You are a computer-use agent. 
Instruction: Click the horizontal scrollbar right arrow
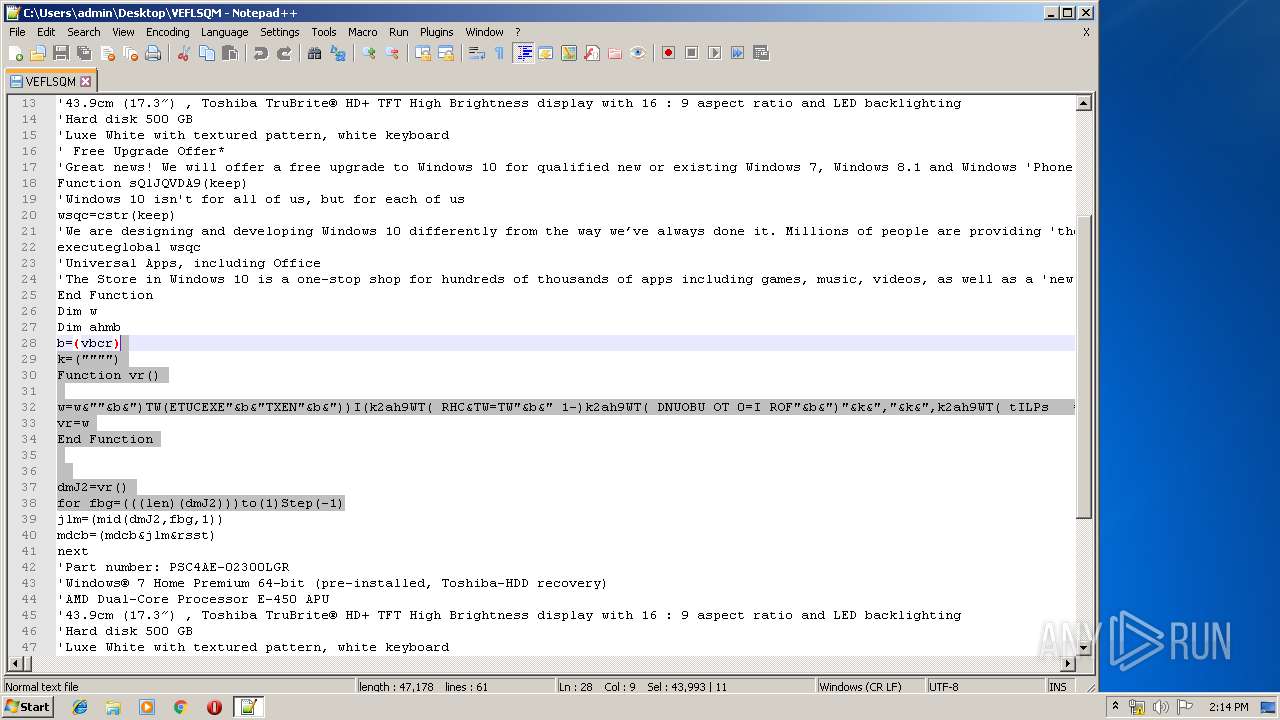1068,664
